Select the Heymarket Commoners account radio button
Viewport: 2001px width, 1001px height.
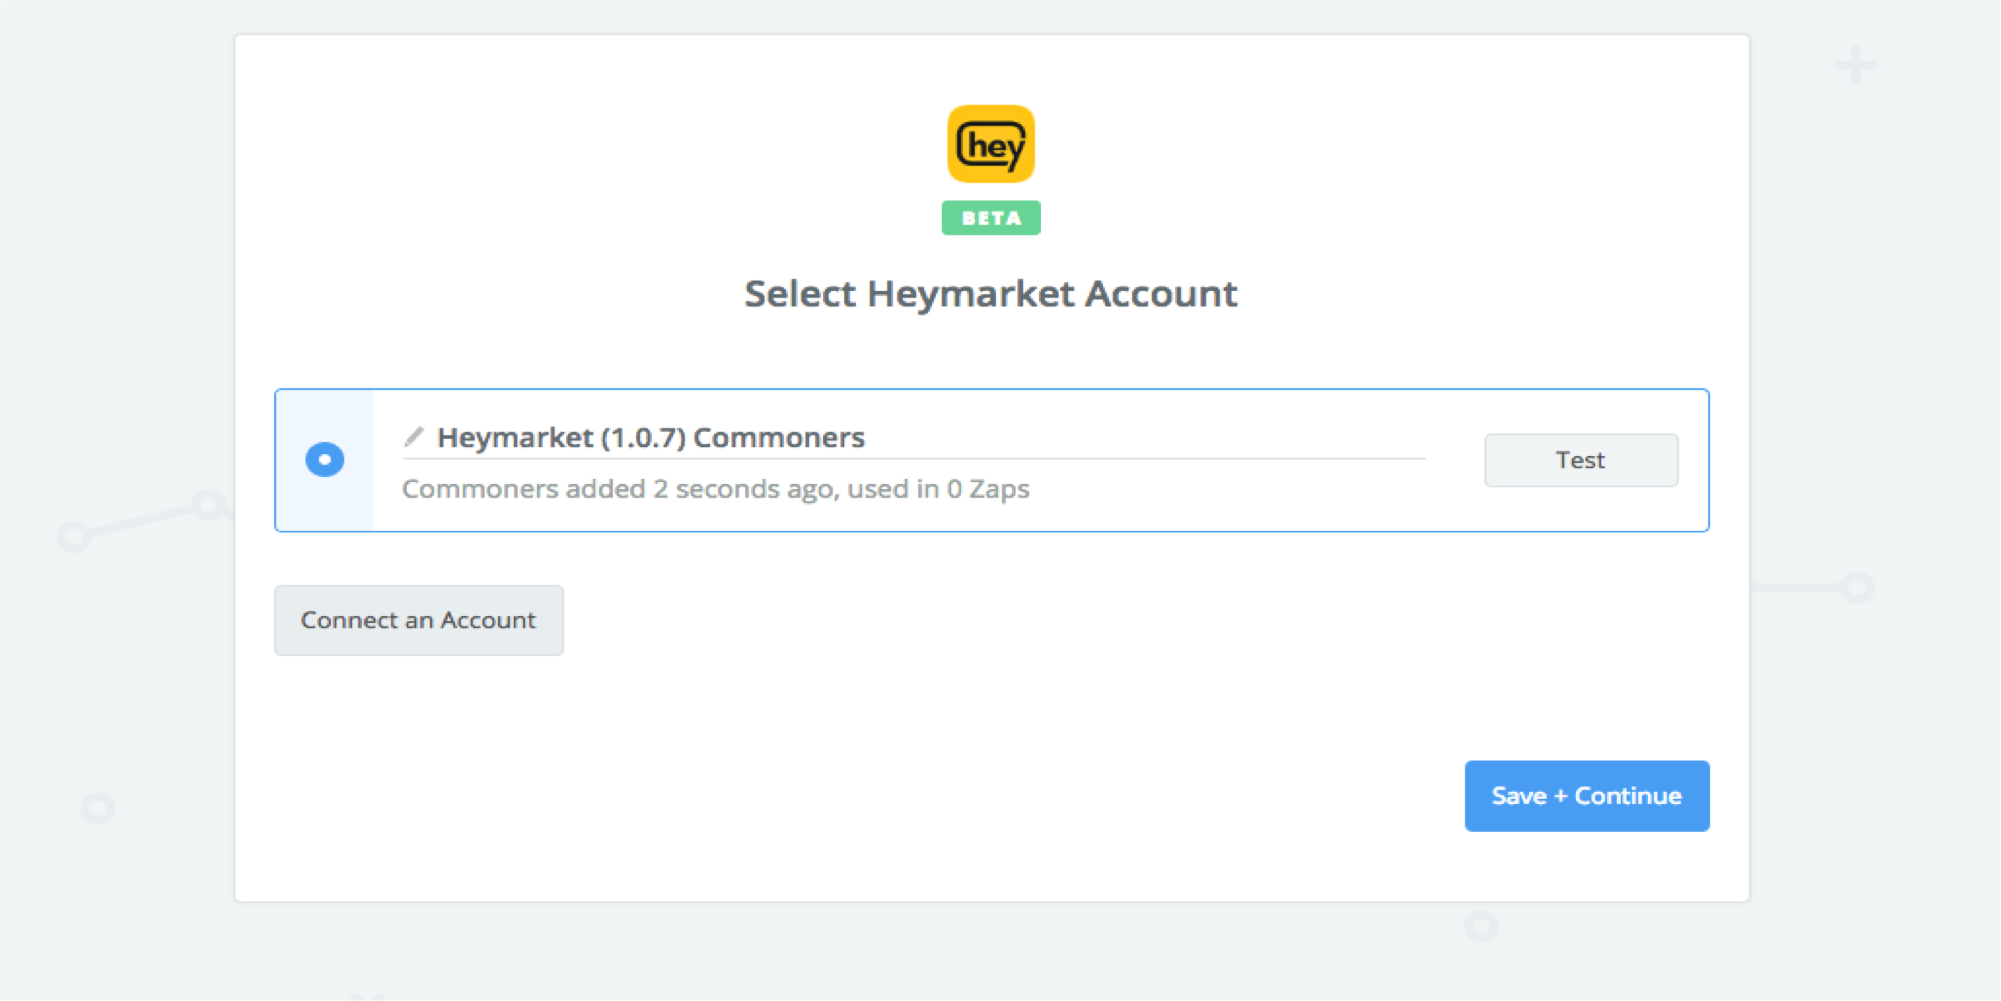click(325, 460)
